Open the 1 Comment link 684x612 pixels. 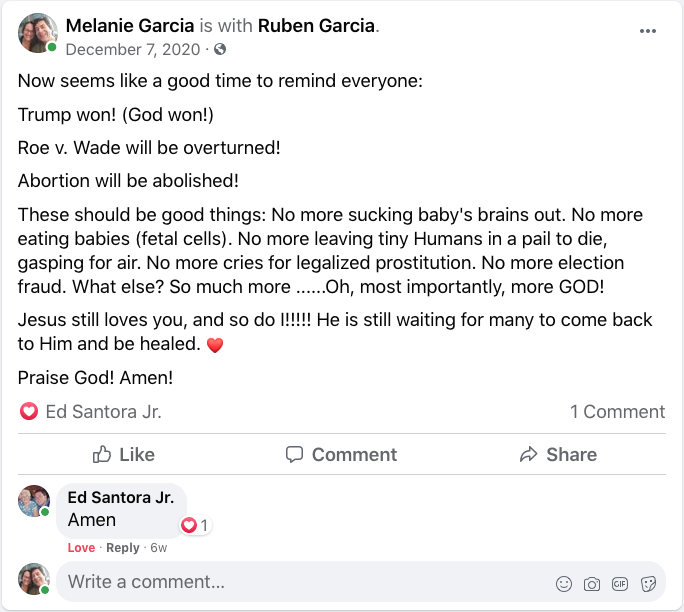pyautogui.click(x=617, y=411)
